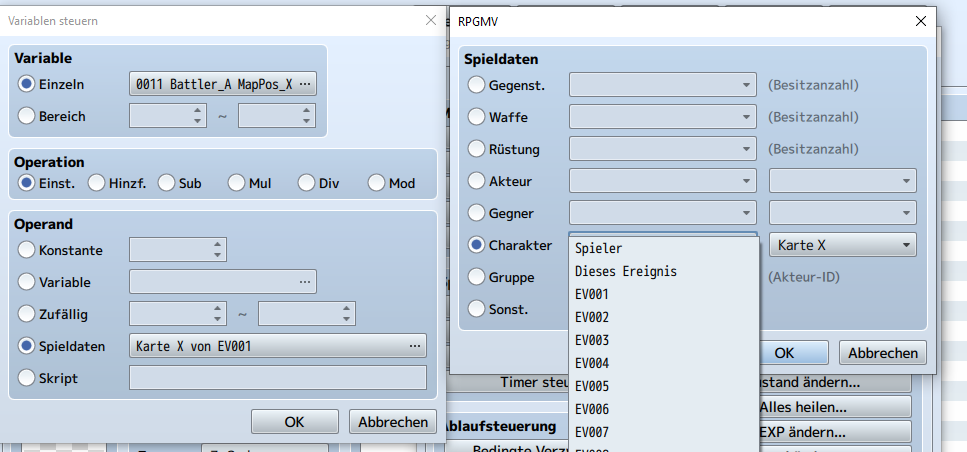Choose the Mul operation
The width and height of the screenshot is (967, 452).
(236, 183)
